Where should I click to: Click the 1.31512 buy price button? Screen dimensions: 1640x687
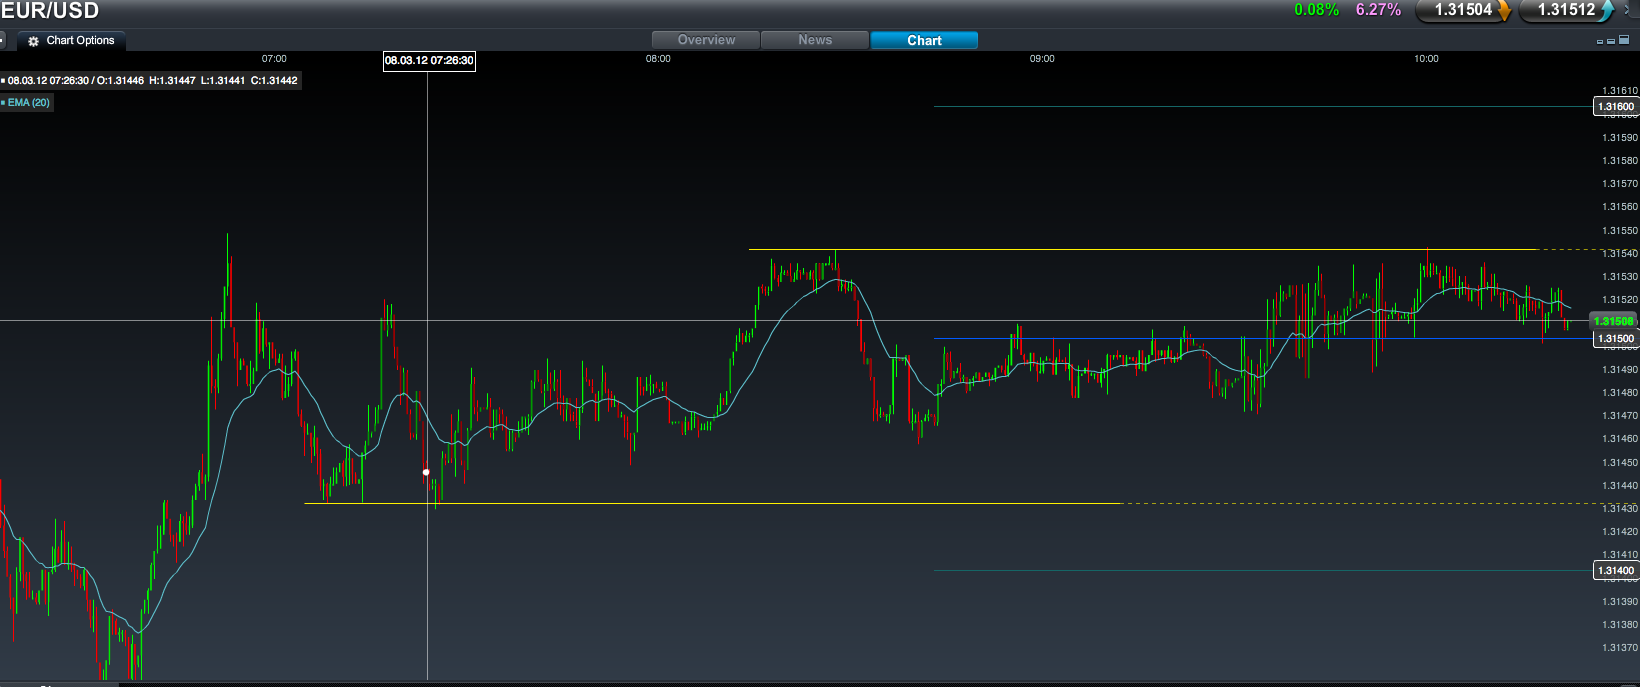pos(1565,10)
